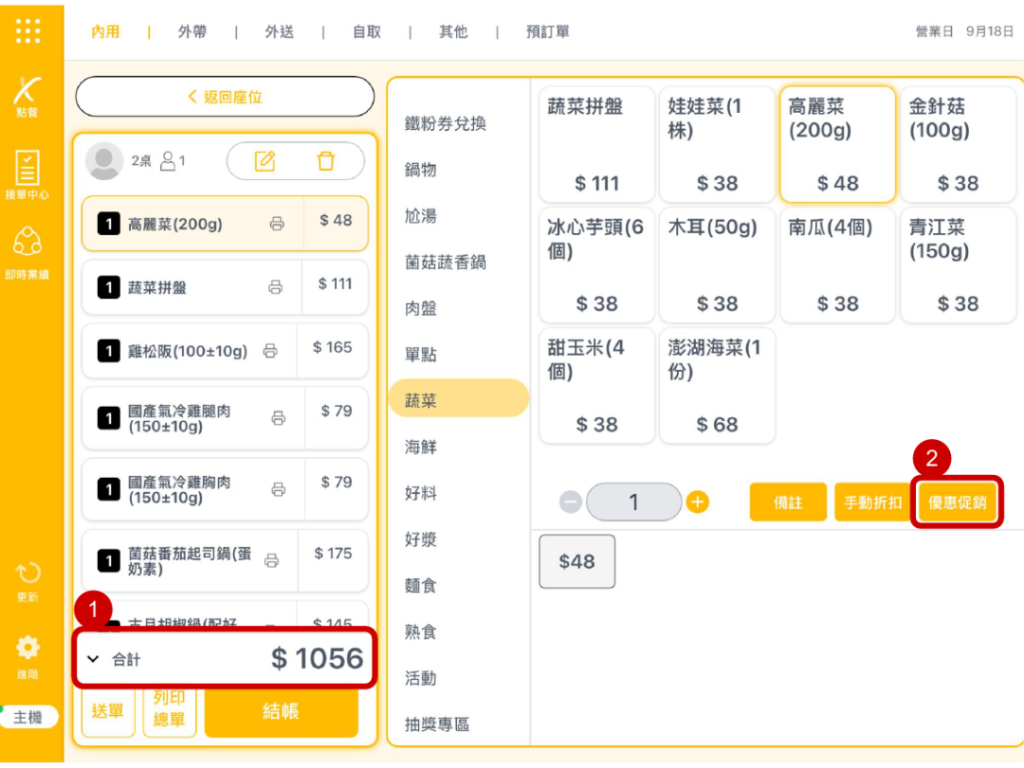Viewport: 1024px width, 768px height.
Task: Open 接單中心 order center
Action: tap(28, 174)
